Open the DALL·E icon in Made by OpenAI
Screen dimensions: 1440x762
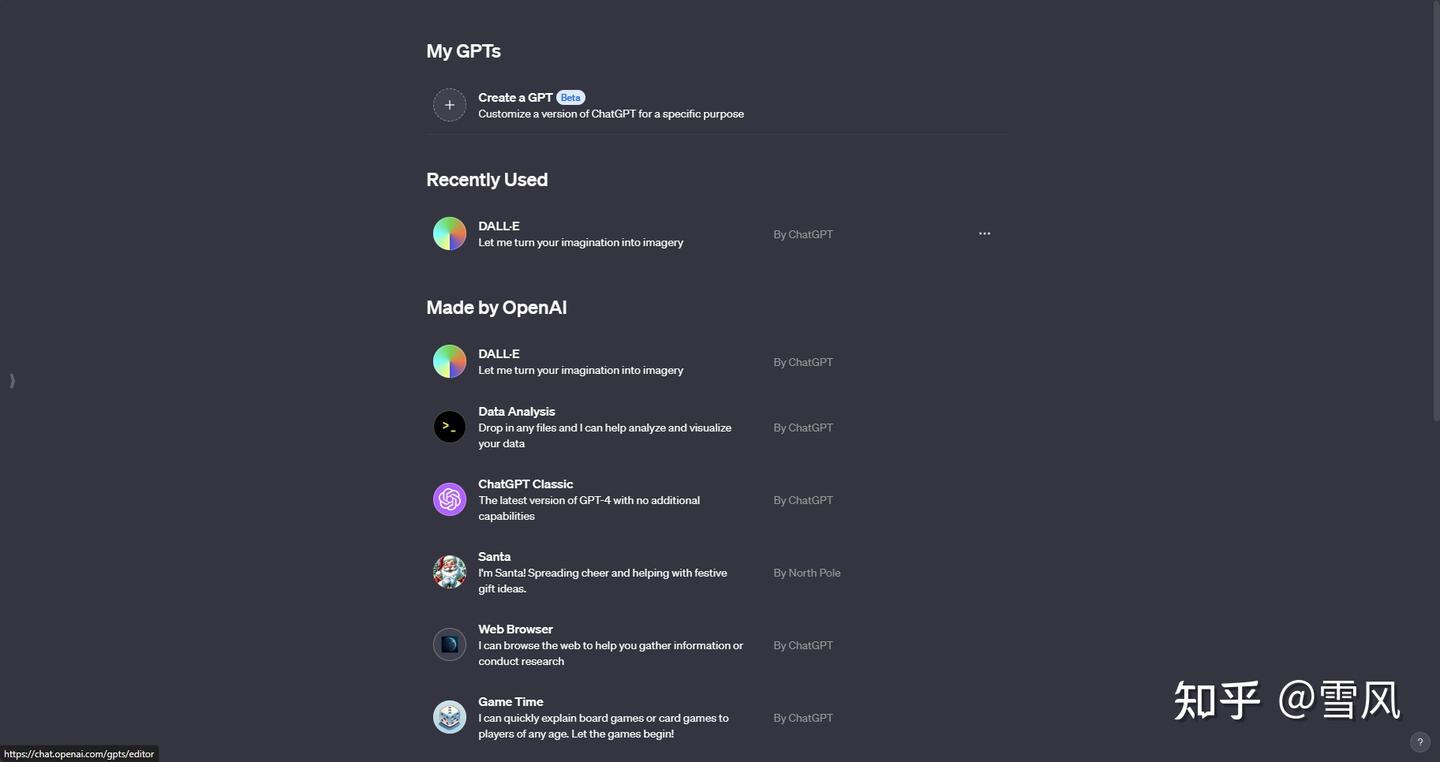coord(449,361)
